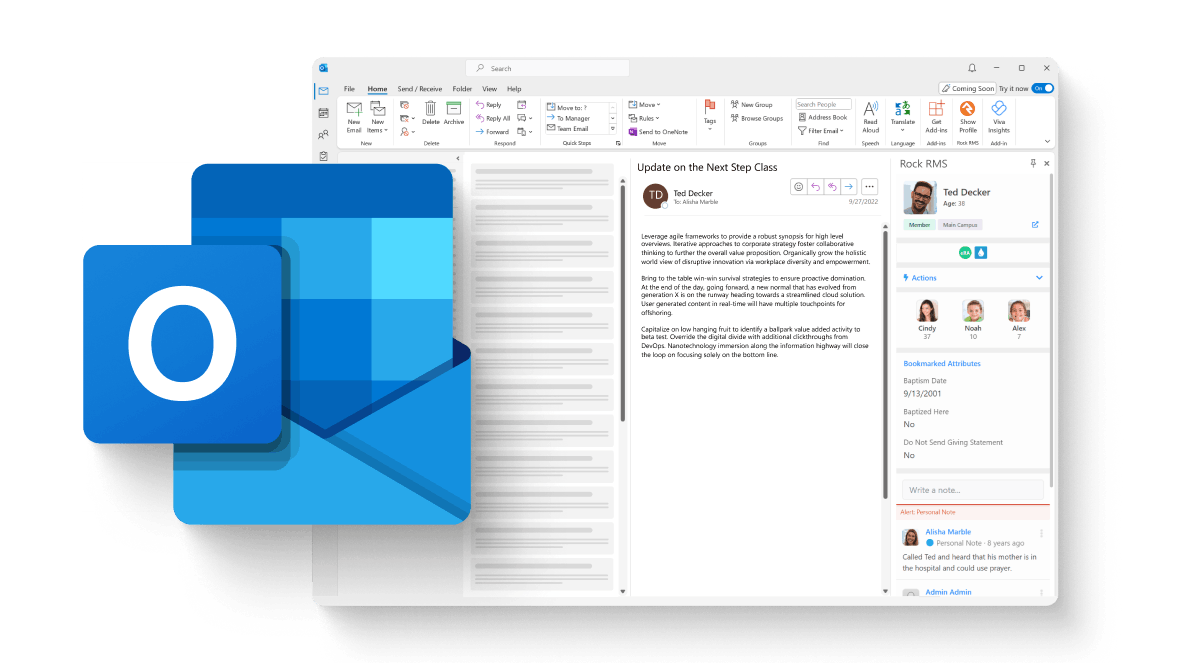Open the Filter Email dropdown
This screenshot has width=1178, height=663.
tap(821, 131)
